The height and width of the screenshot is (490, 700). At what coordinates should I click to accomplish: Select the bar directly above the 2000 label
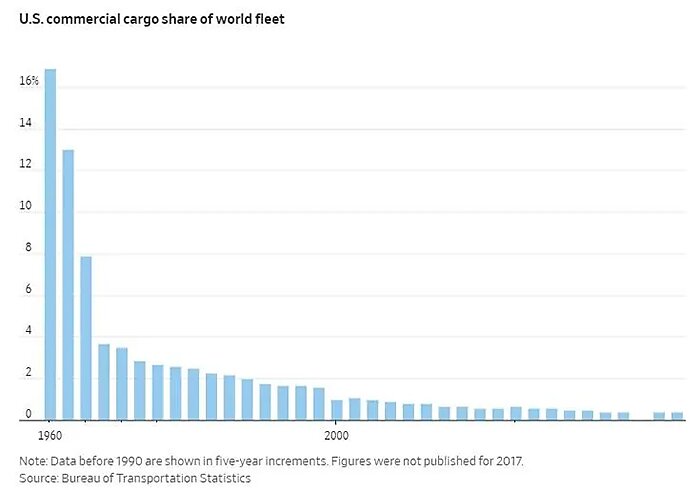point(336,410)
